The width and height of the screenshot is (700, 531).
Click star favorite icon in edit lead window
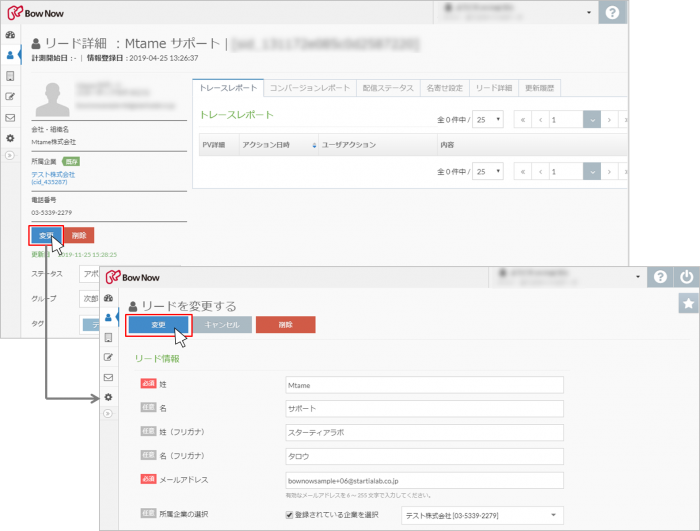(x=689, y=303)
